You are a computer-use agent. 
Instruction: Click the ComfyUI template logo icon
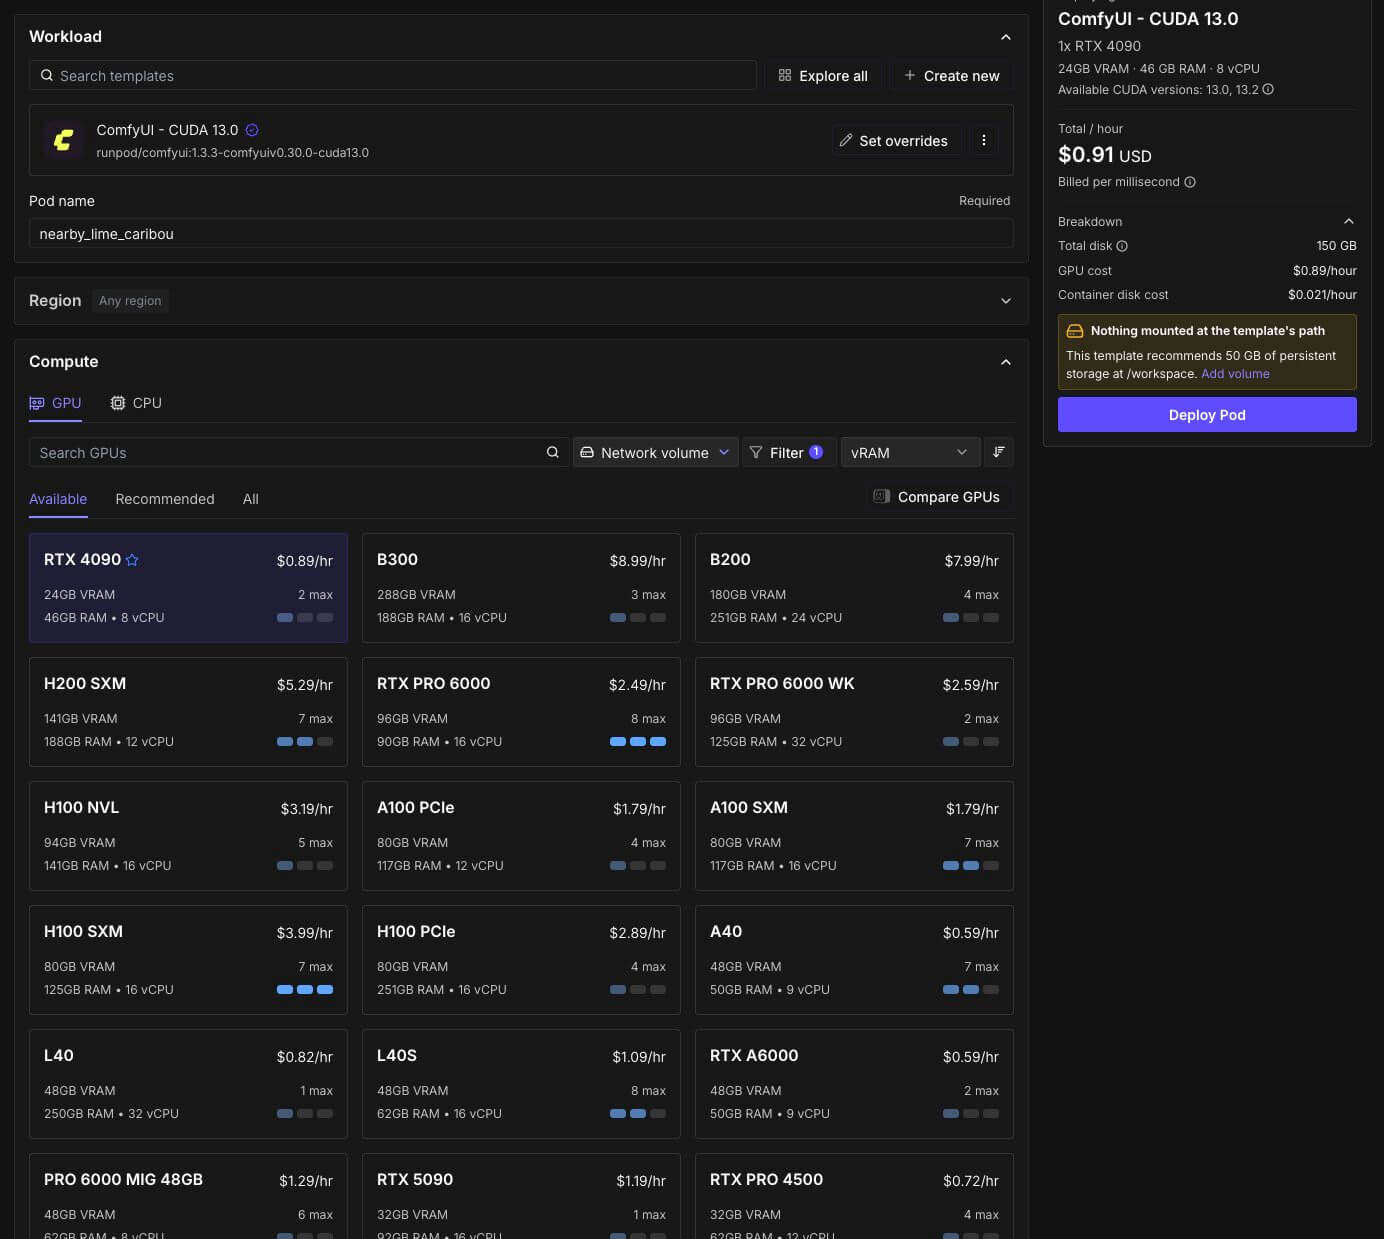tap(64, 140)
